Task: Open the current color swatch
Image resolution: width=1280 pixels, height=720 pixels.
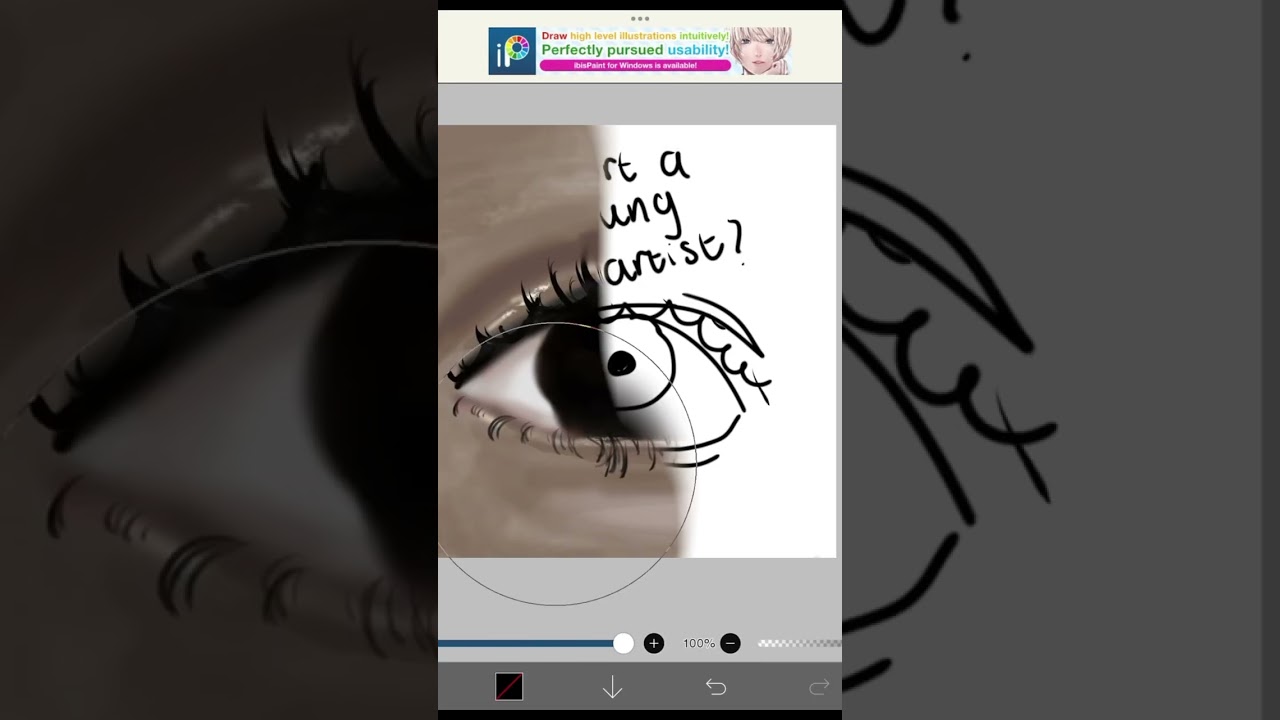Action: click(509, 687)
